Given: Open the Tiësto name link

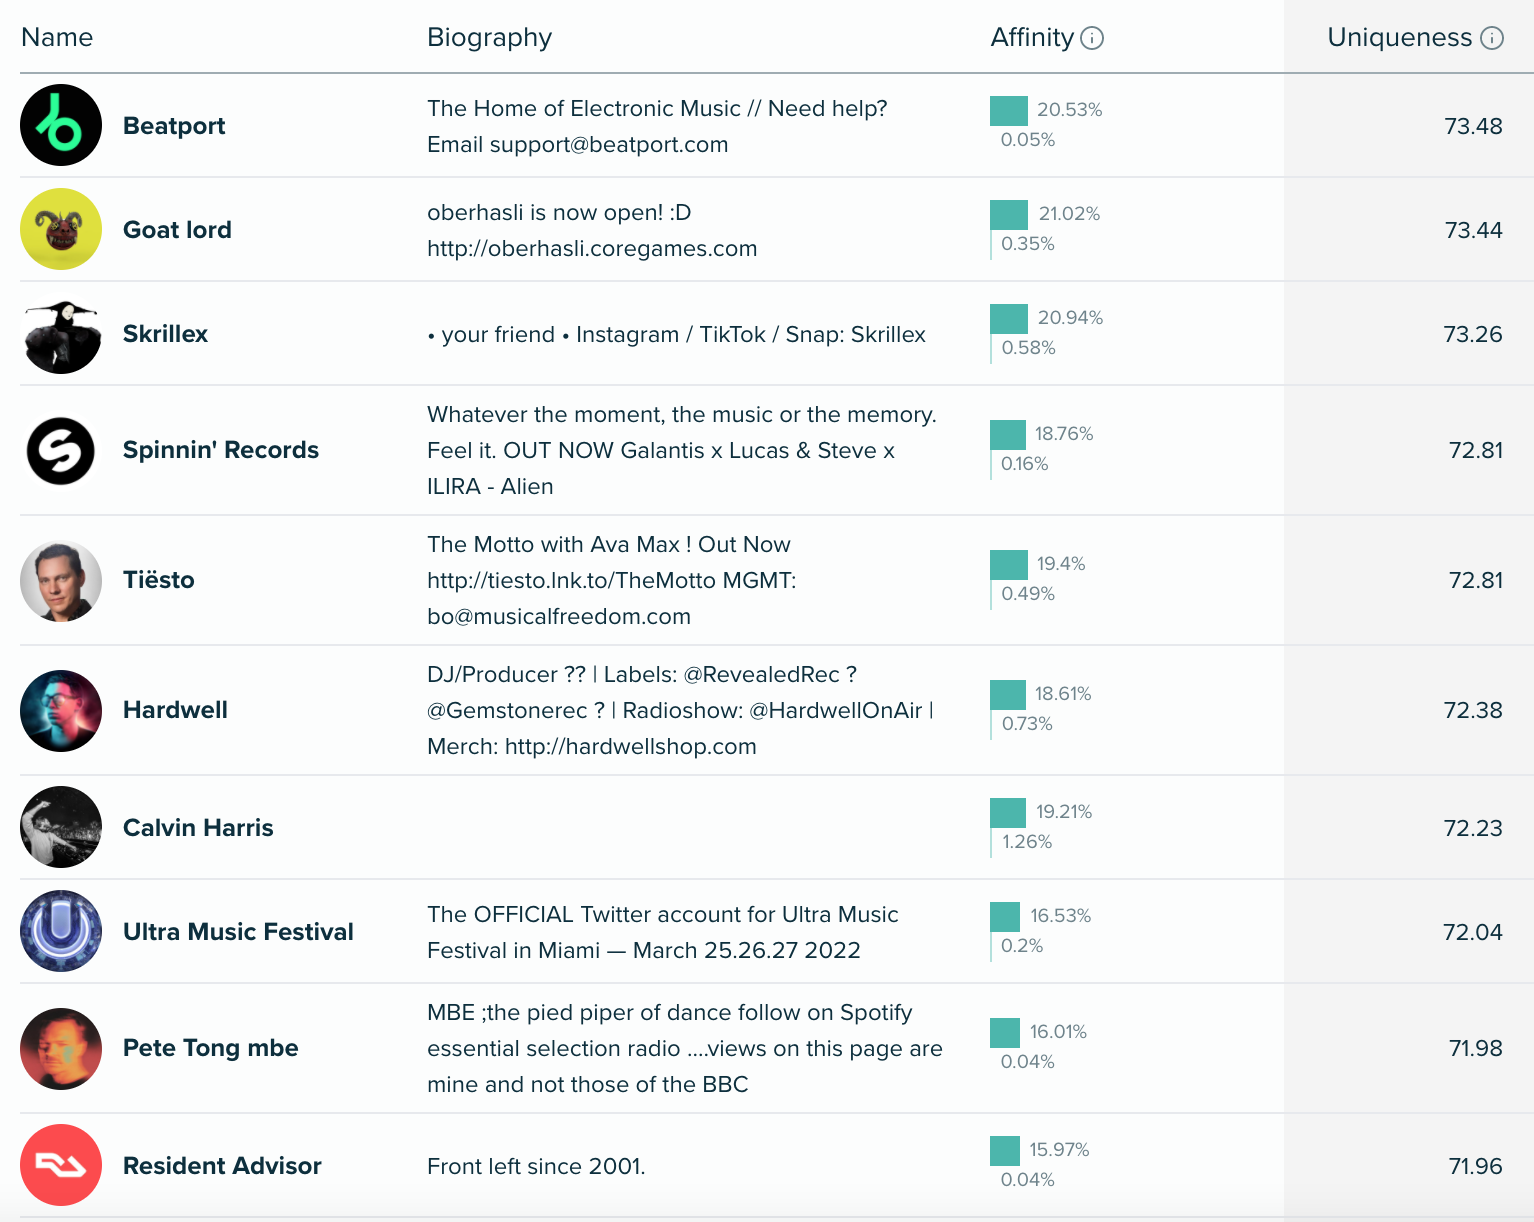Looking at the screenshot, I should (159, 580).
